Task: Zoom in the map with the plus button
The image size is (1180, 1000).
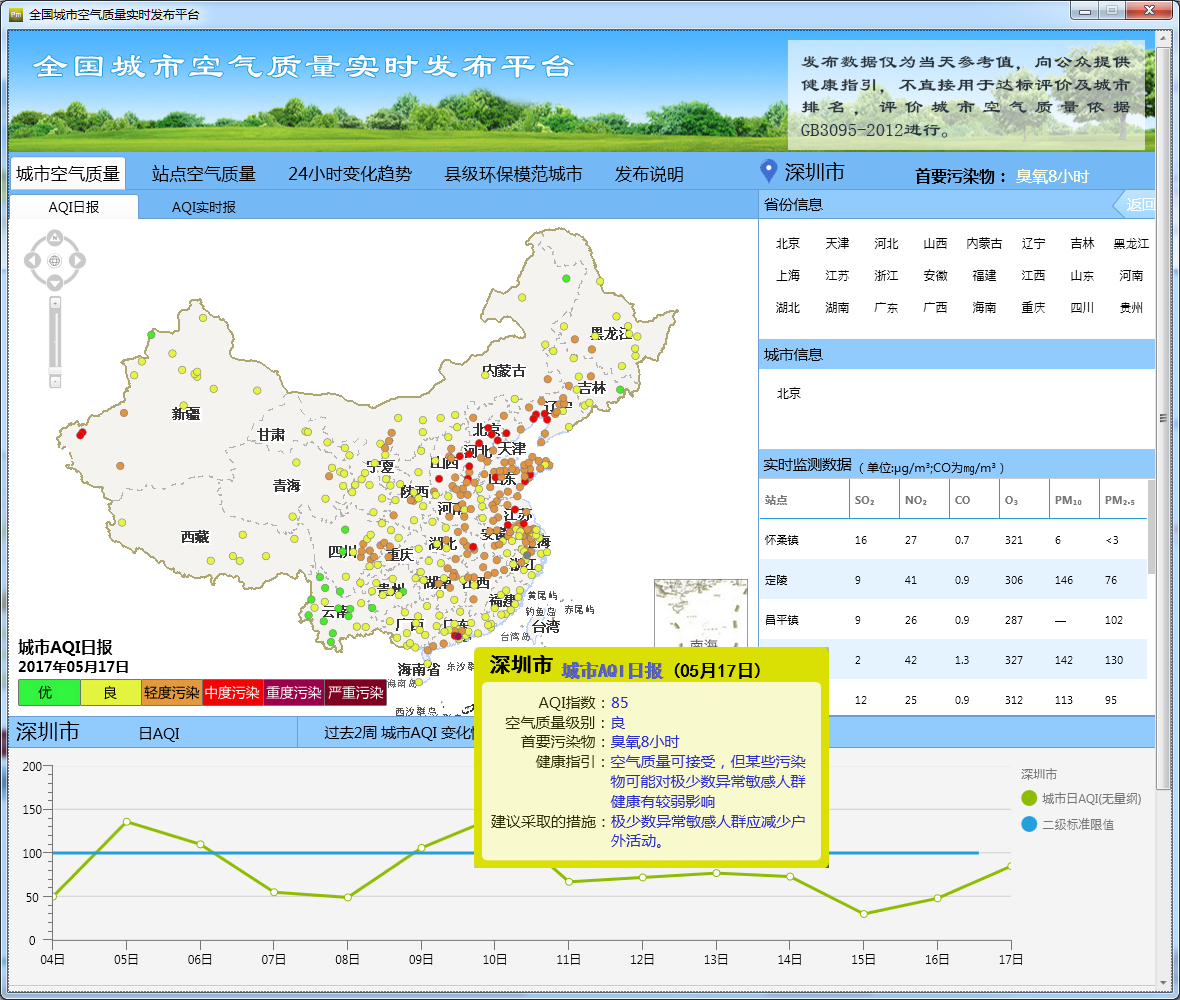Action: tap(55, 302)
